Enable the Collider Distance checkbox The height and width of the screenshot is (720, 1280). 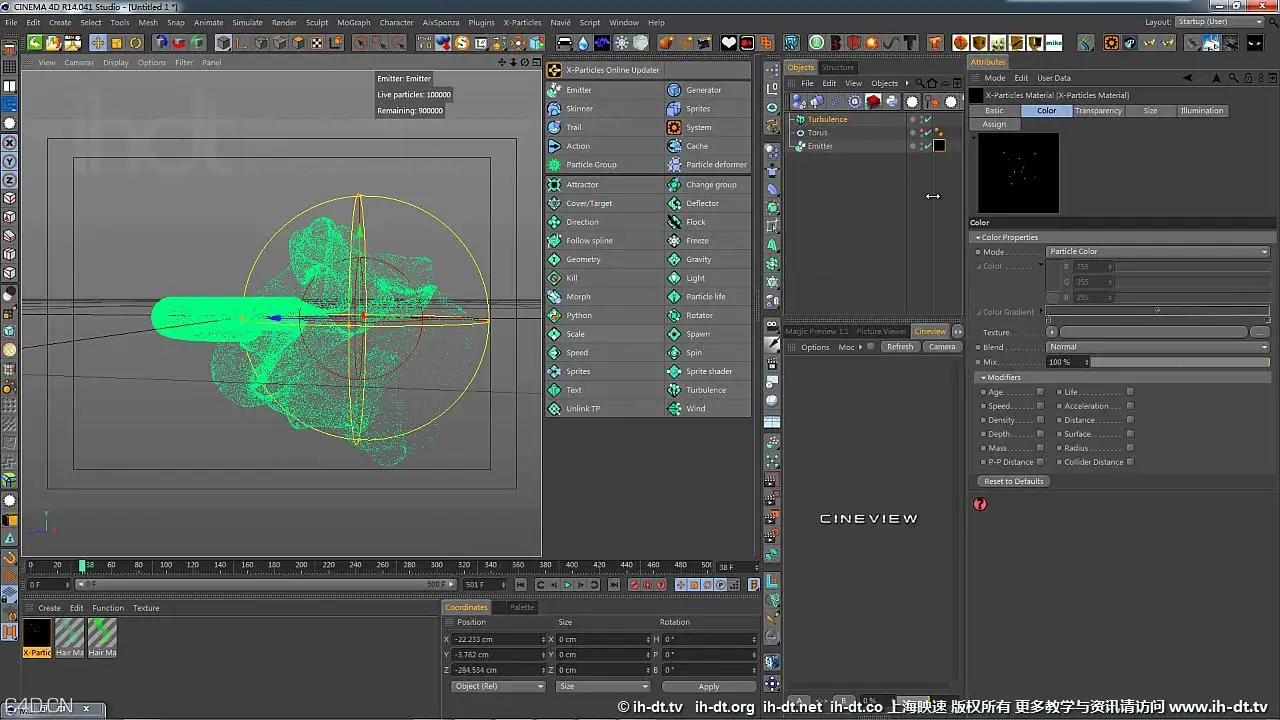click(1130, 462)
